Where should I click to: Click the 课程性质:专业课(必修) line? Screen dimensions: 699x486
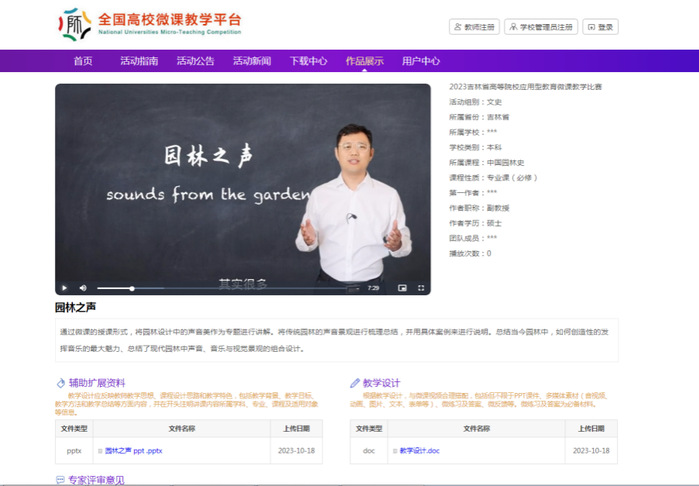point(493,178)
